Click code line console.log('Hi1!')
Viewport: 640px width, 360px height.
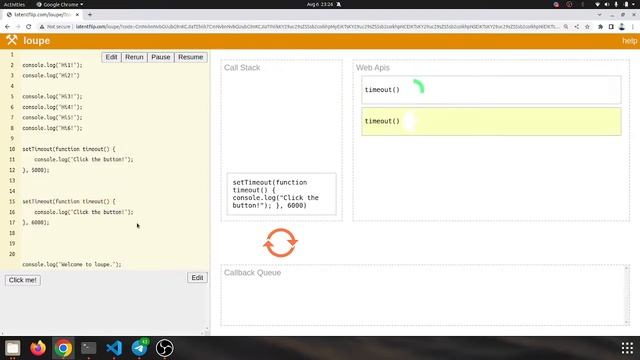(52, 65)
